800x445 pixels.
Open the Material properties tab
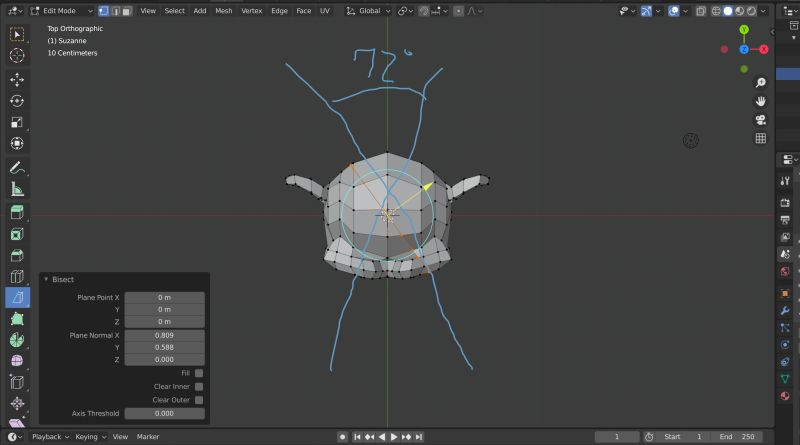click(785, 396)
